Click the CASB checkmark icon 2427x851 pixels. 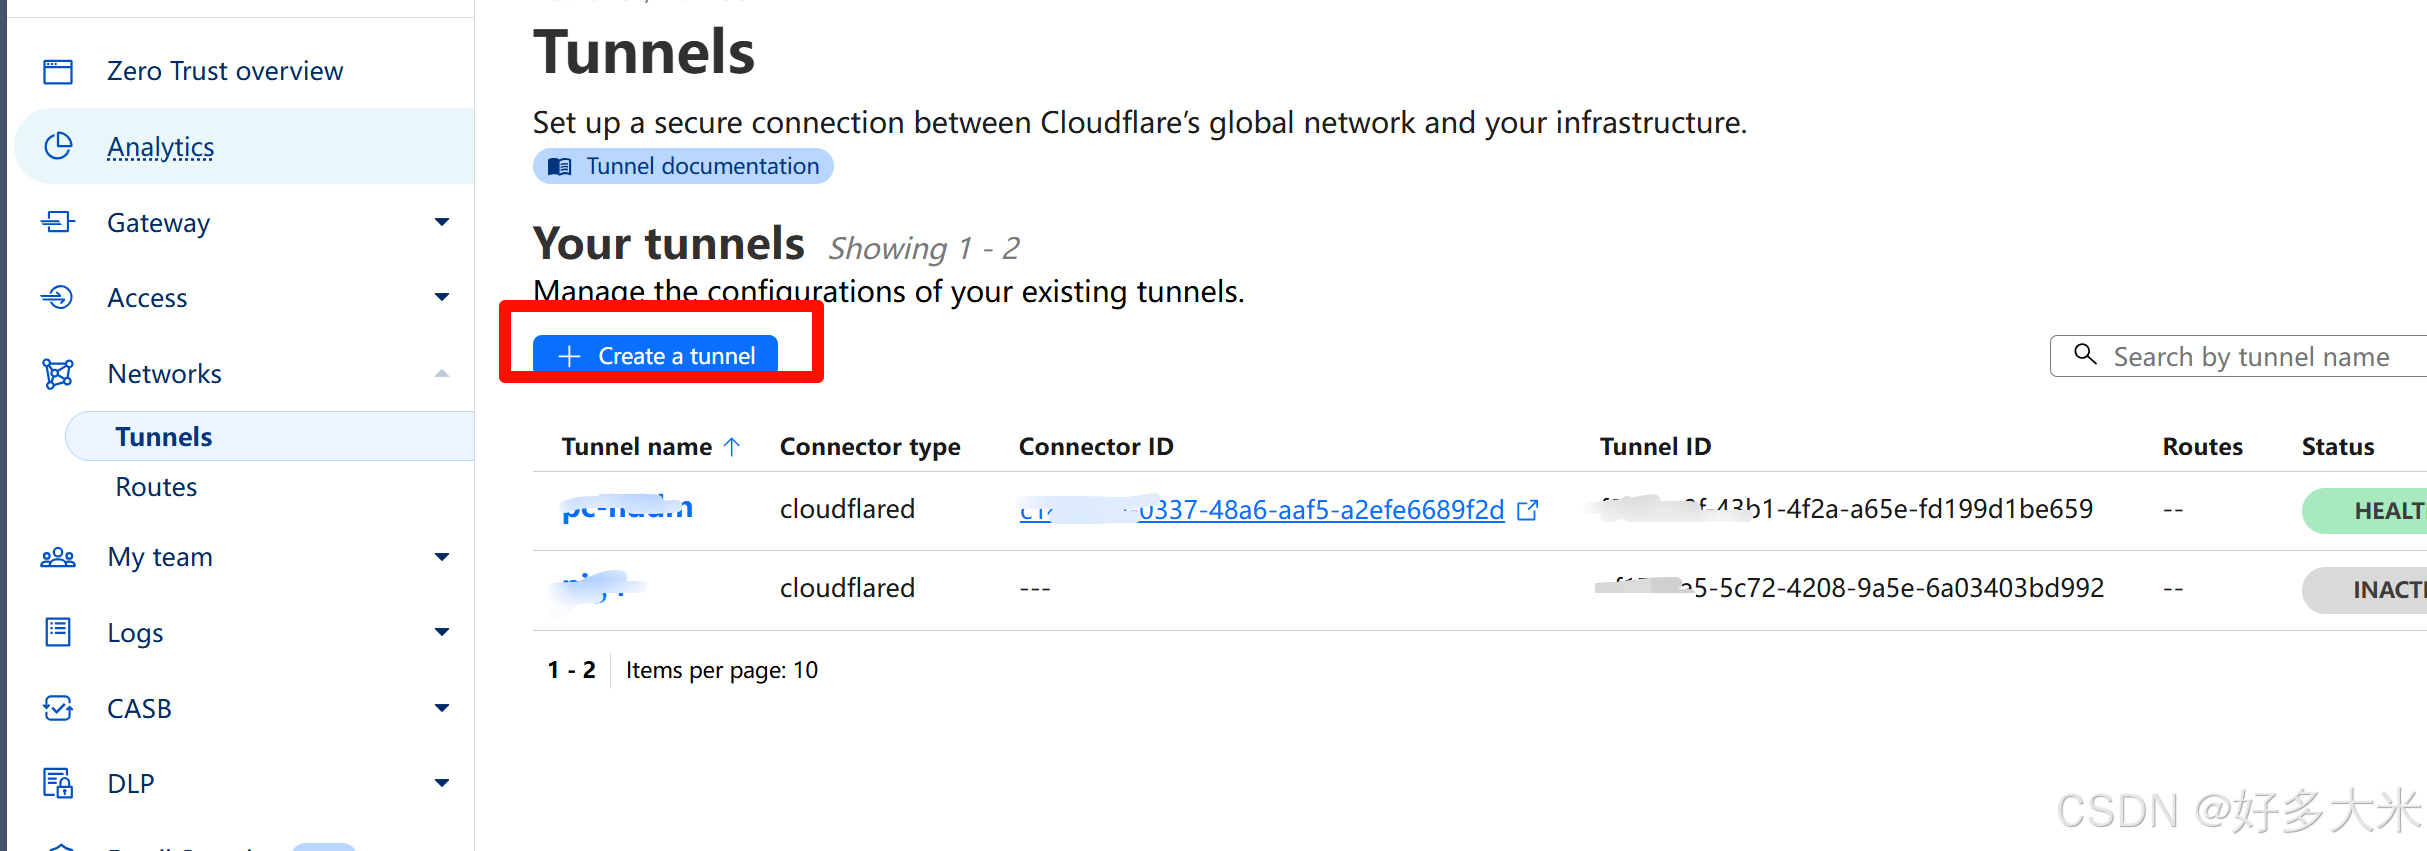pos(58,708)
